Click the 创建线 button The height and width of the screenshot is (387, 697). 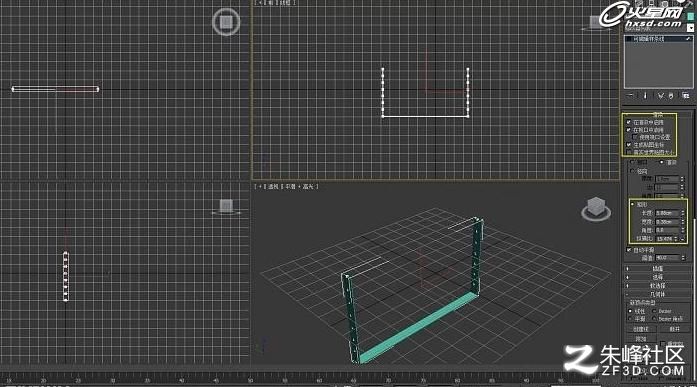(x=641, y=329)
